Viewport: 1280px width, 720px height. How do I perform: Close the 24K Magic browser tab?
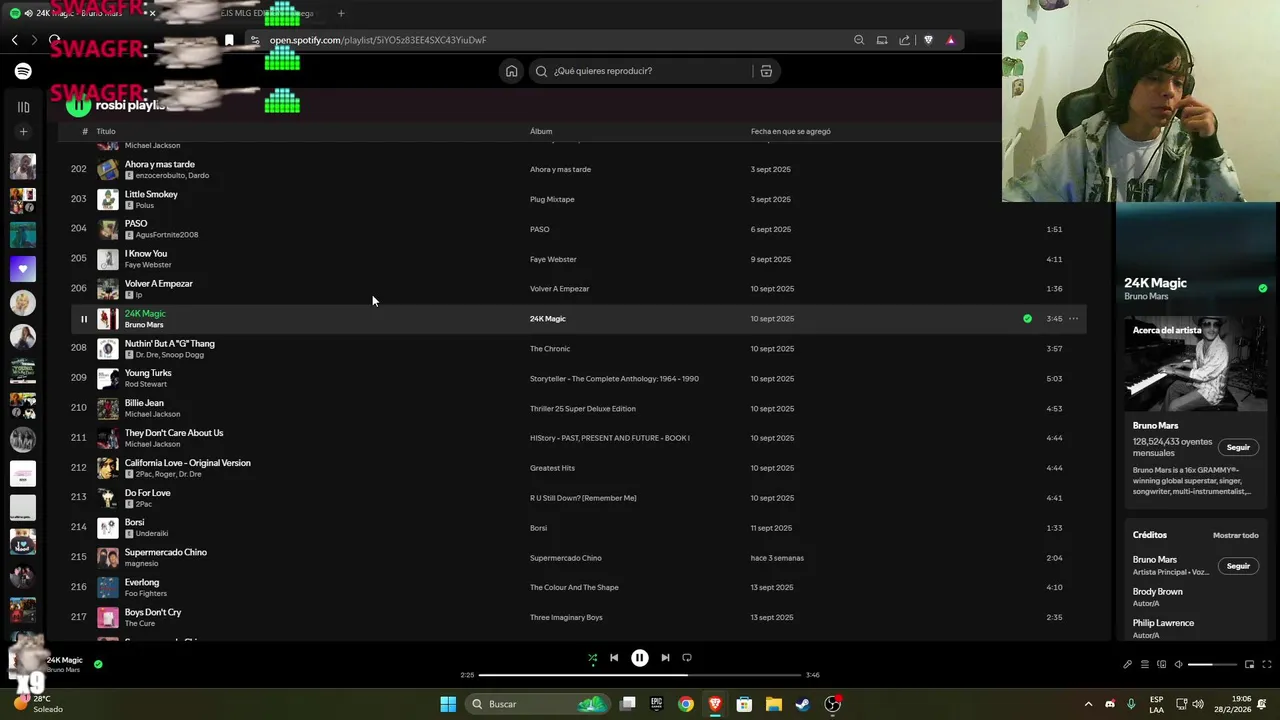pyautogui.click(x=152, y=13)
